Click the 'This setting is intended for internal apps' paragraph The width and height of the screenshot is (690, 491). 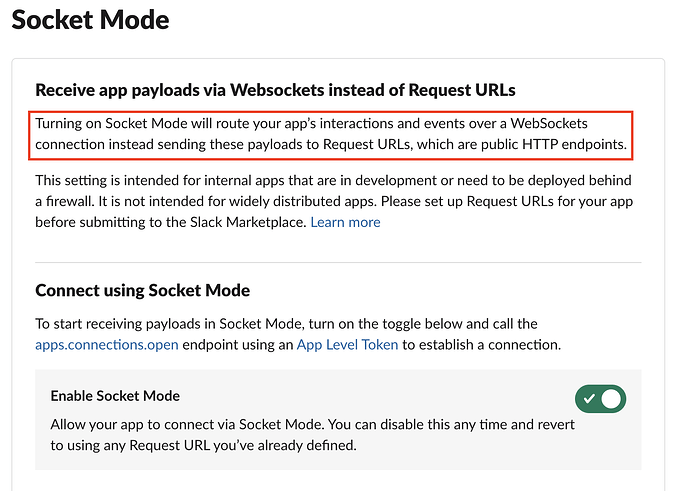[334, 201]
